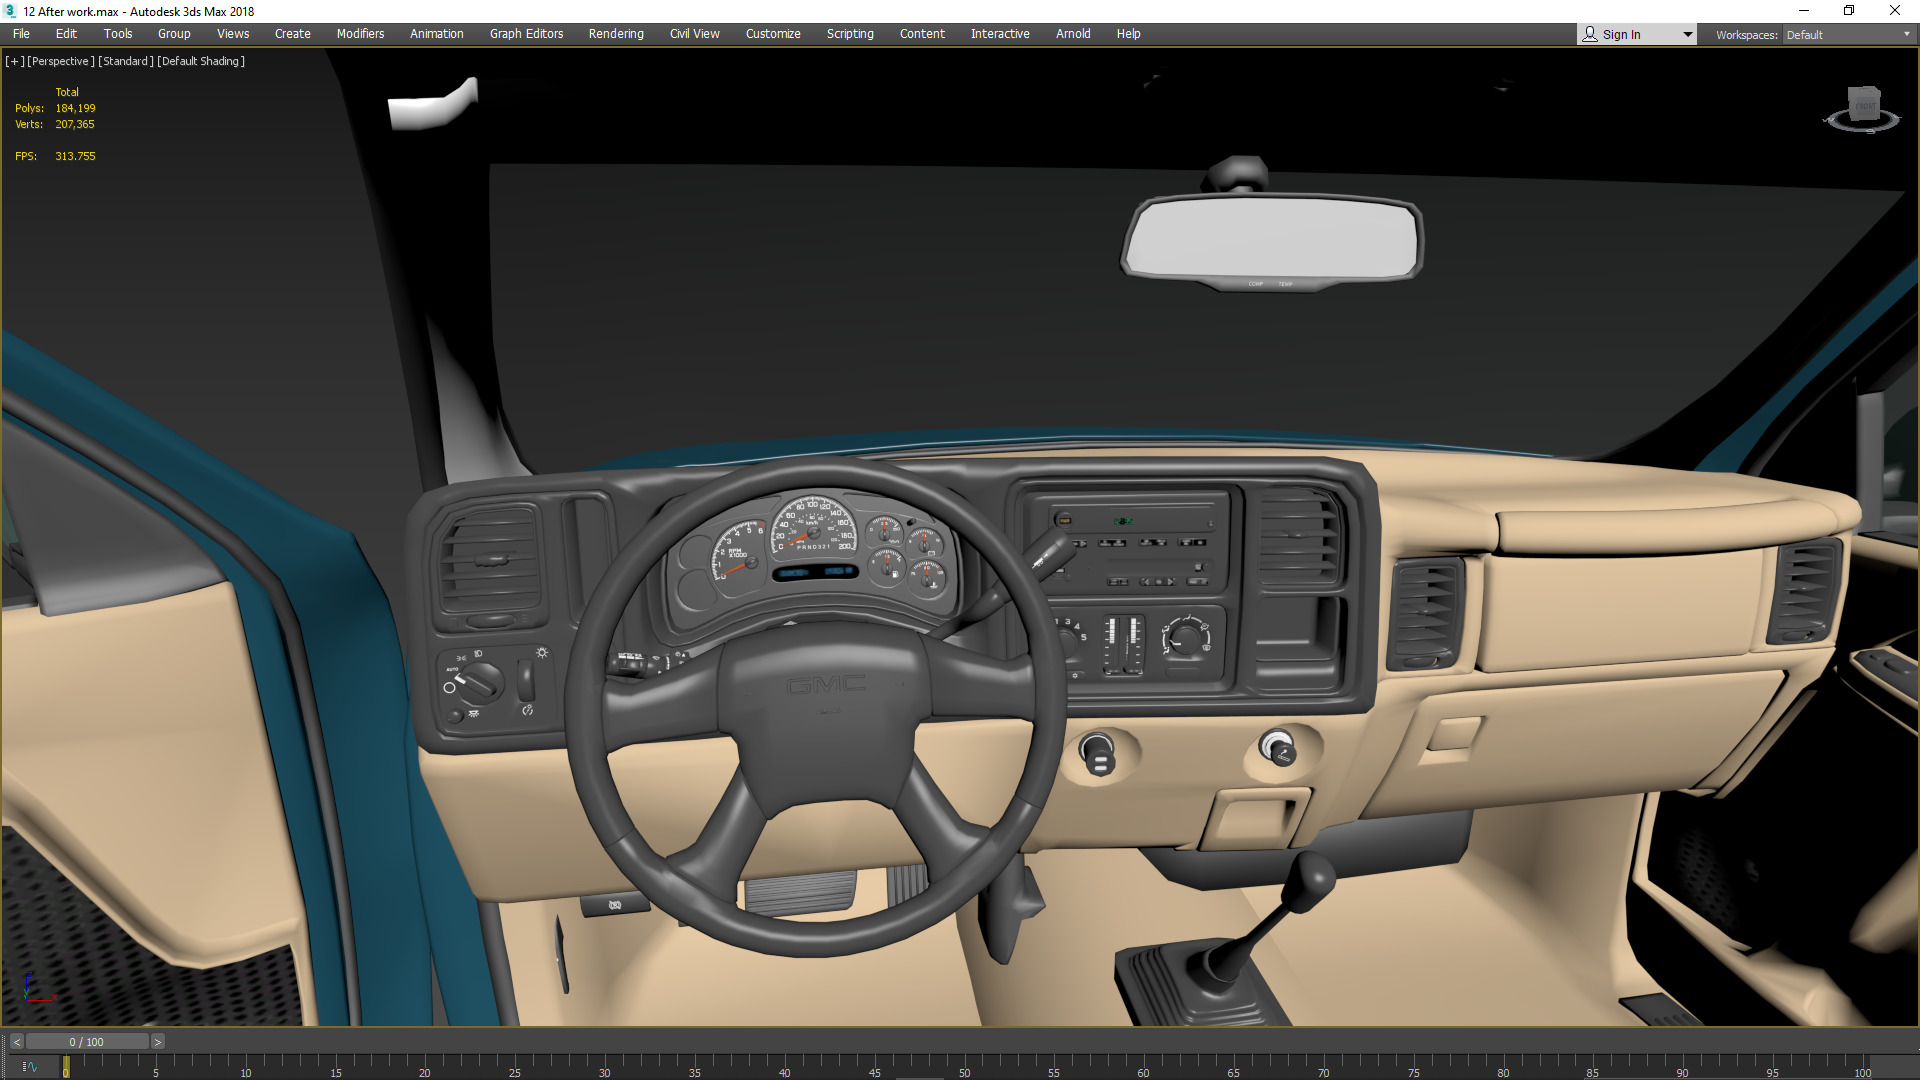Open Mini Curve Editor icon
This screenshot has width=1920, height=1080.
29,1067
